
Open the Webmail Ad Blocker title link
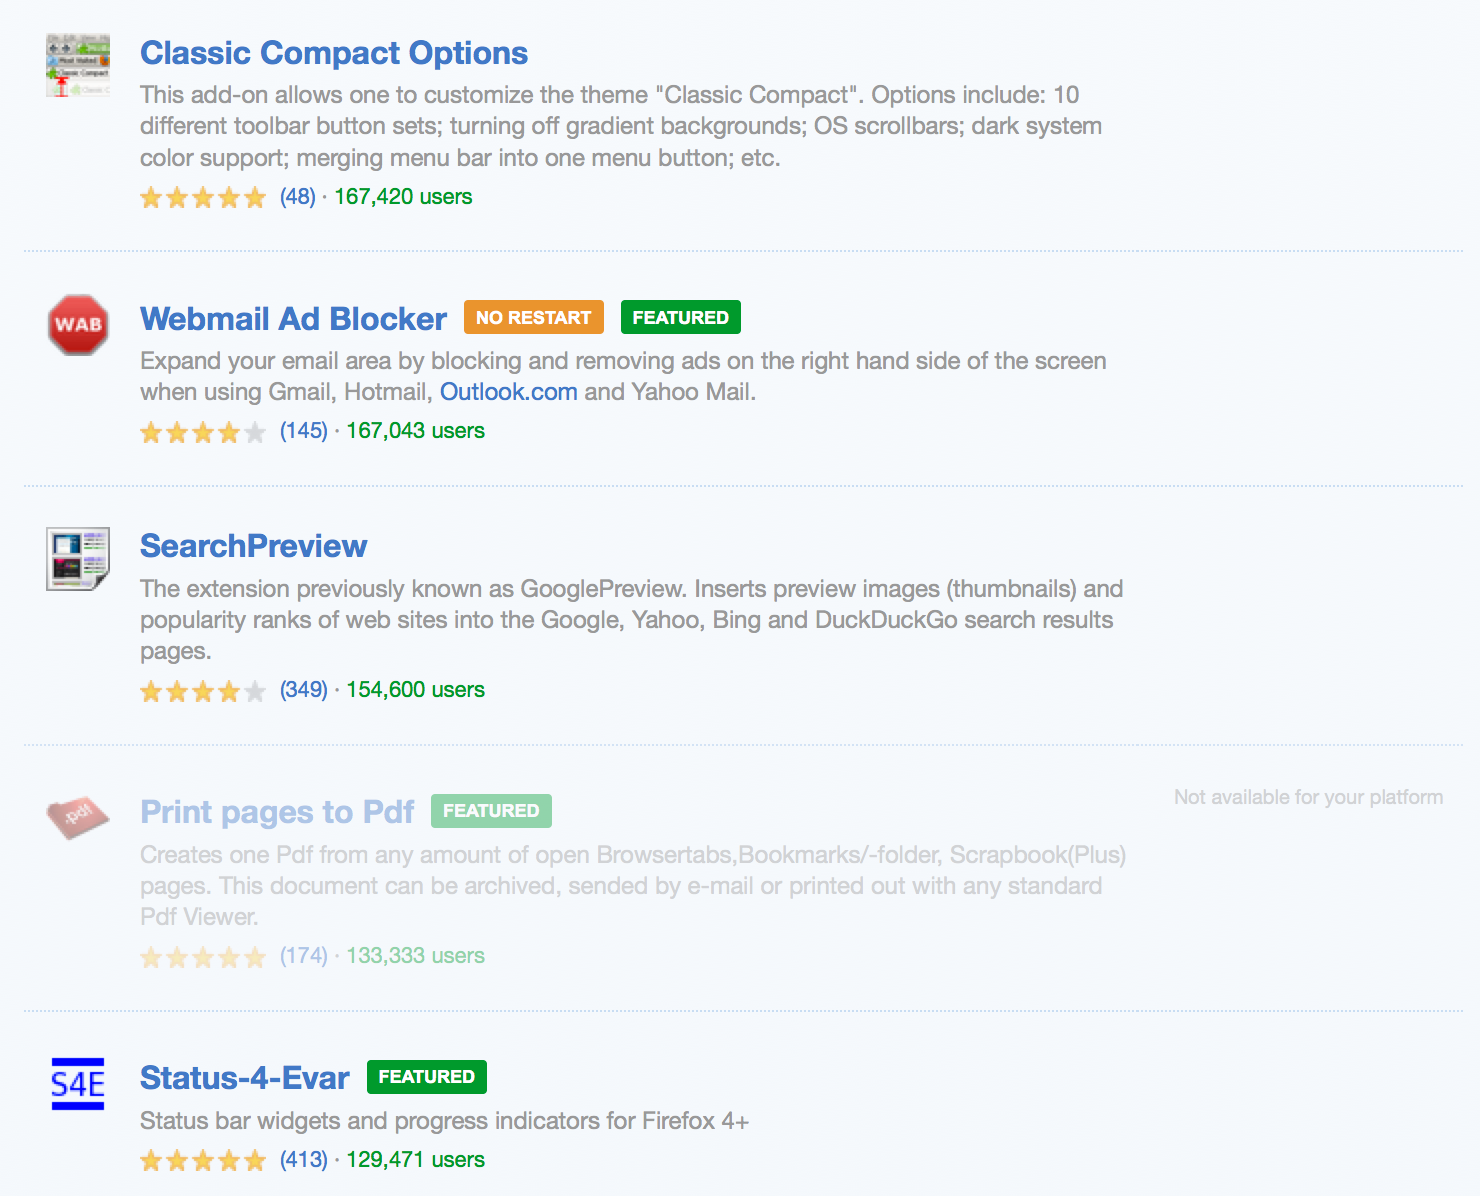(294, 318)
